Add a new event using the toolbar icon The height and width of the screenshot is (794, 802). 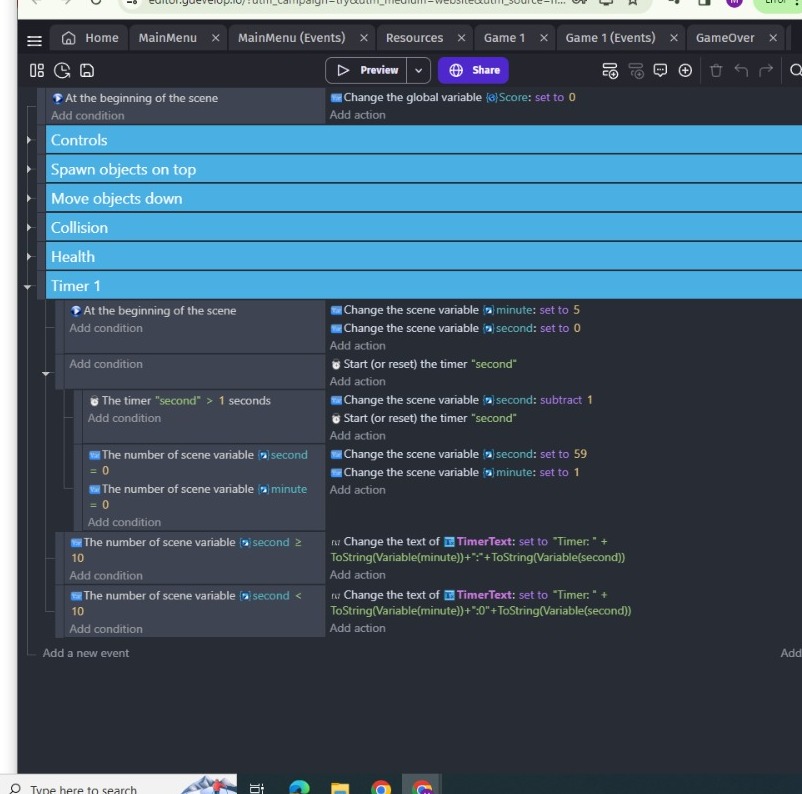609,71
